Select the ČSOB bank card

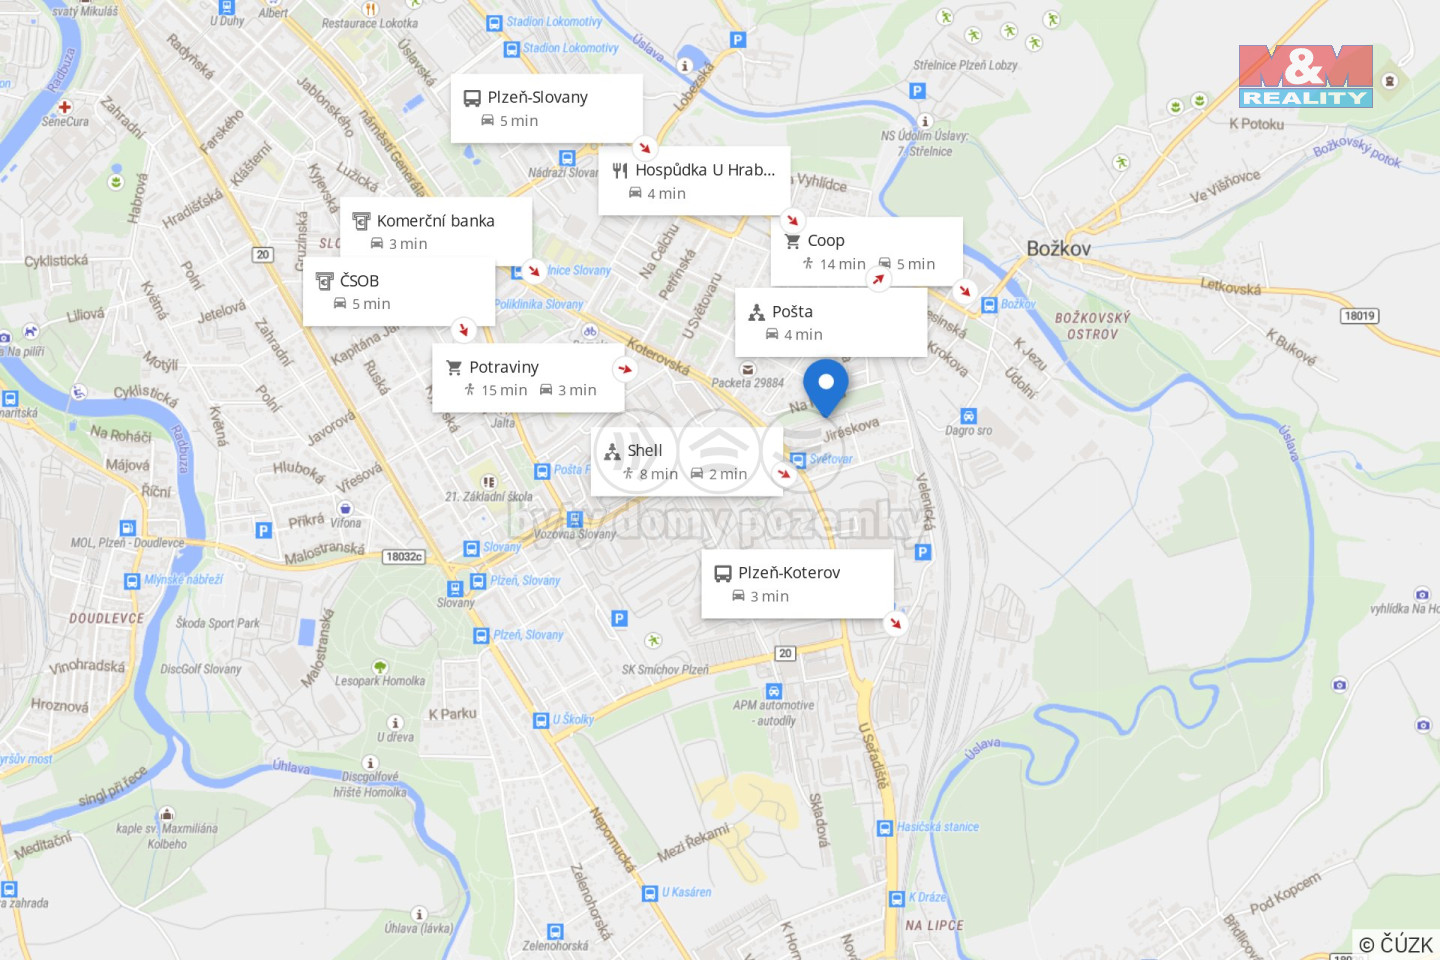click(399, 292)
